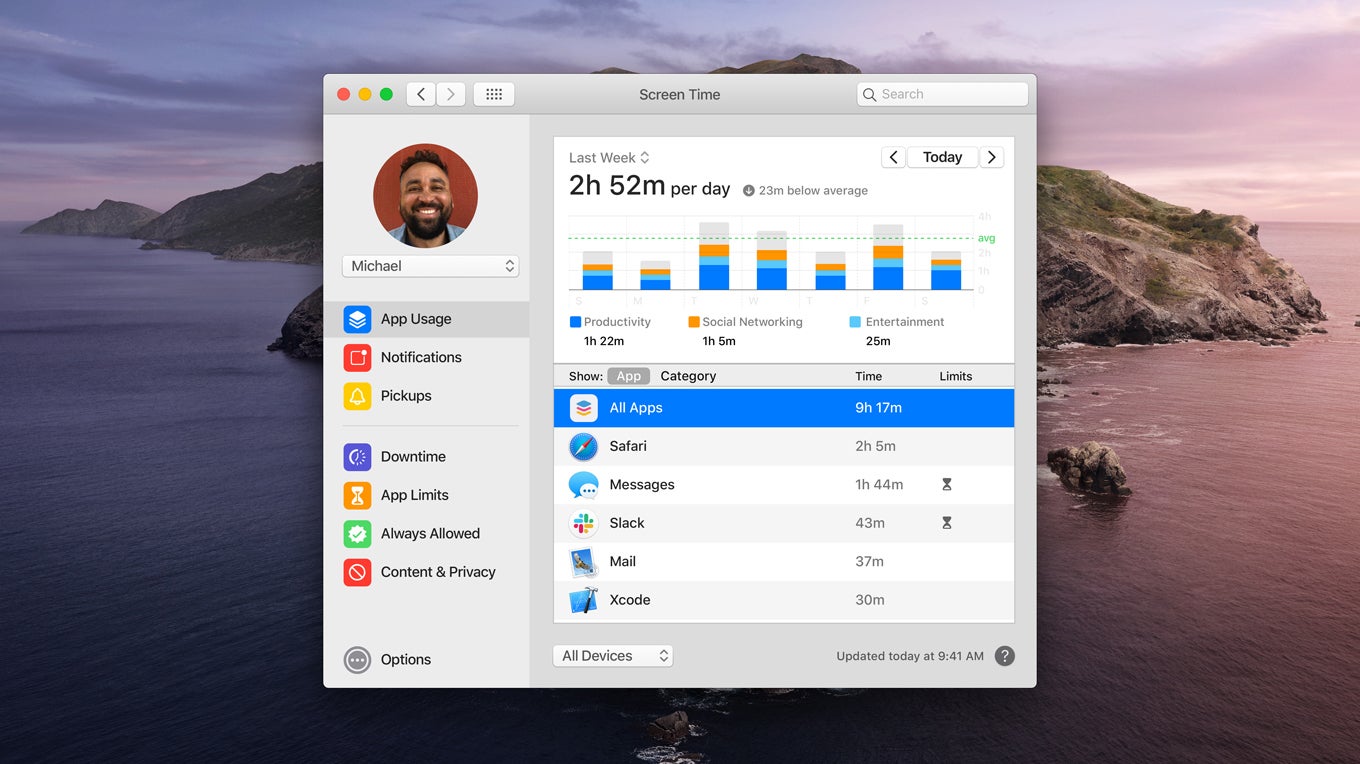Open the Downtime settings
This screenshot has height=764, width=1360.
pos(413,457)
